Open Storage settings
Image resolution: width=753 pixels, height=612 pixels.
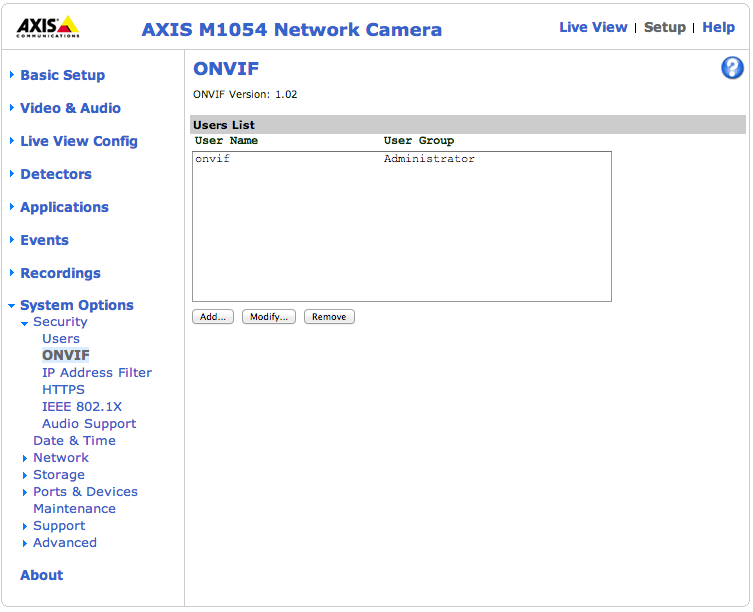(x=59, y=475)
